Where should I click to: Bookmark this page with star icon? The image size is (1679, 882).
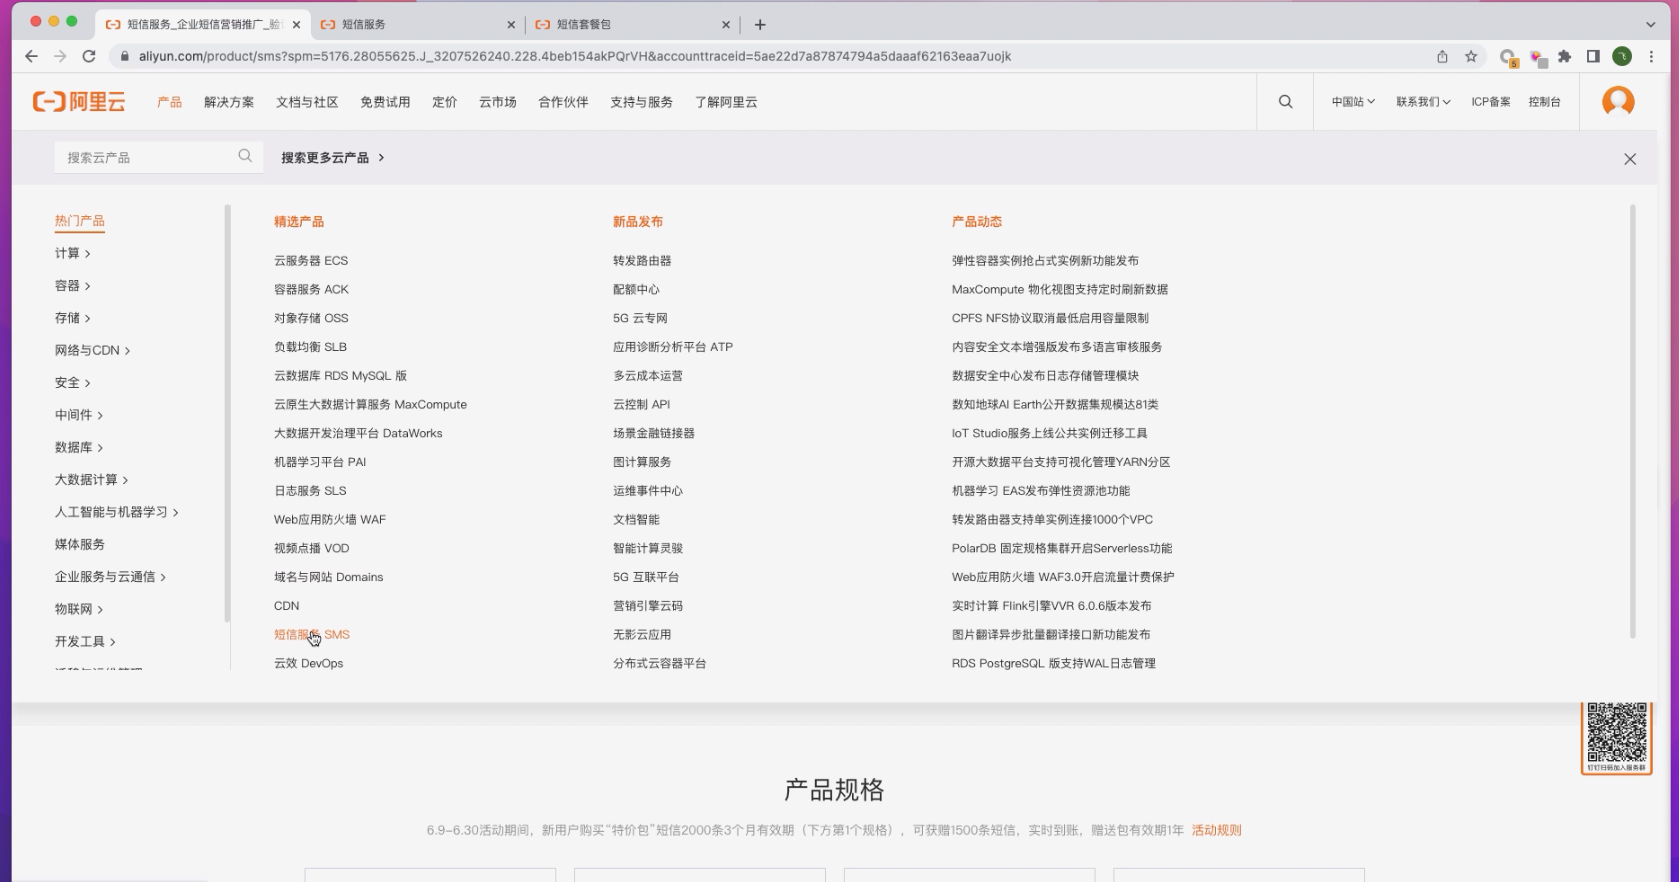[x=1471, y=56]
